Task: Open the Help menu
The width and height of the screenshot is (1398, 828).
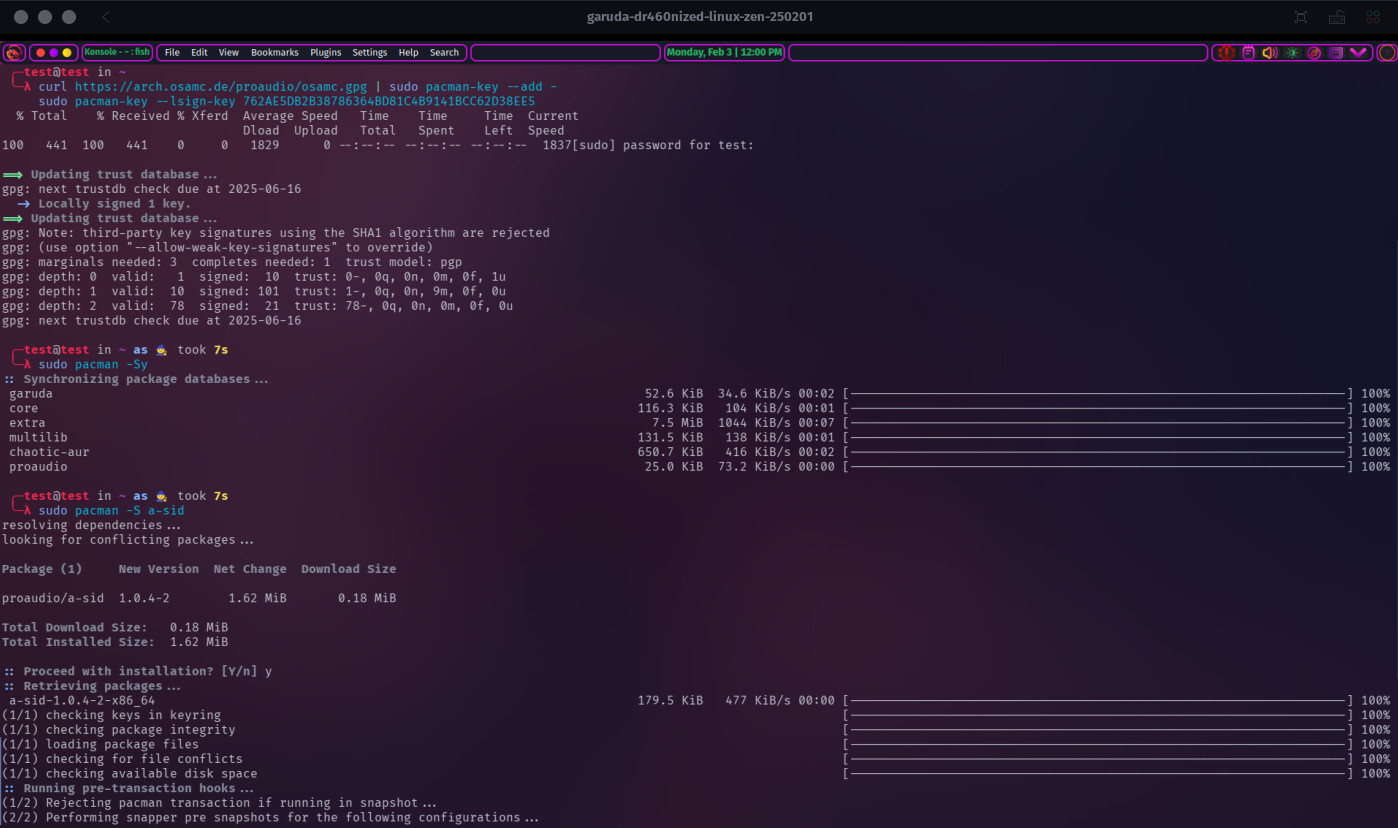Action: pyautogui.click(x=408, y=53)
